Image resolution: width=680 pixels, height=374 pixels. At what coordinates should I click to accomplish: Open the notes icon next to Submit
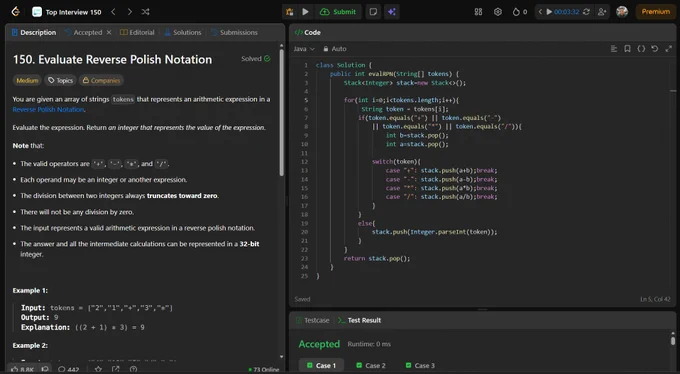click(x=373, y=12)
